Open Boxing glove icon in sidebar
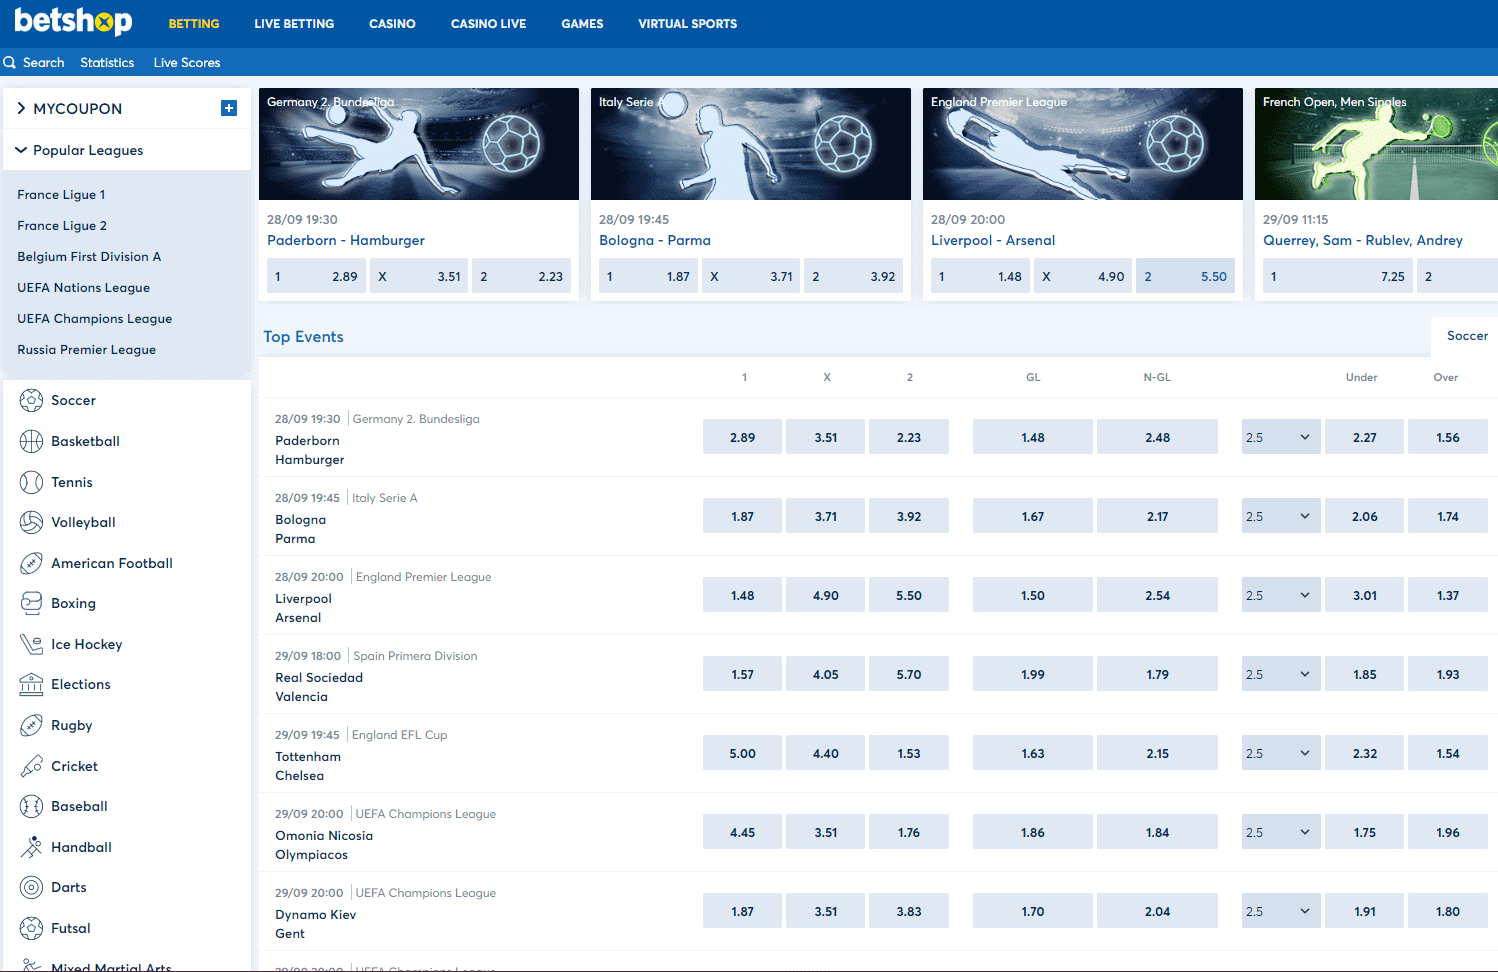1498x972 pixels. point(31,603)
